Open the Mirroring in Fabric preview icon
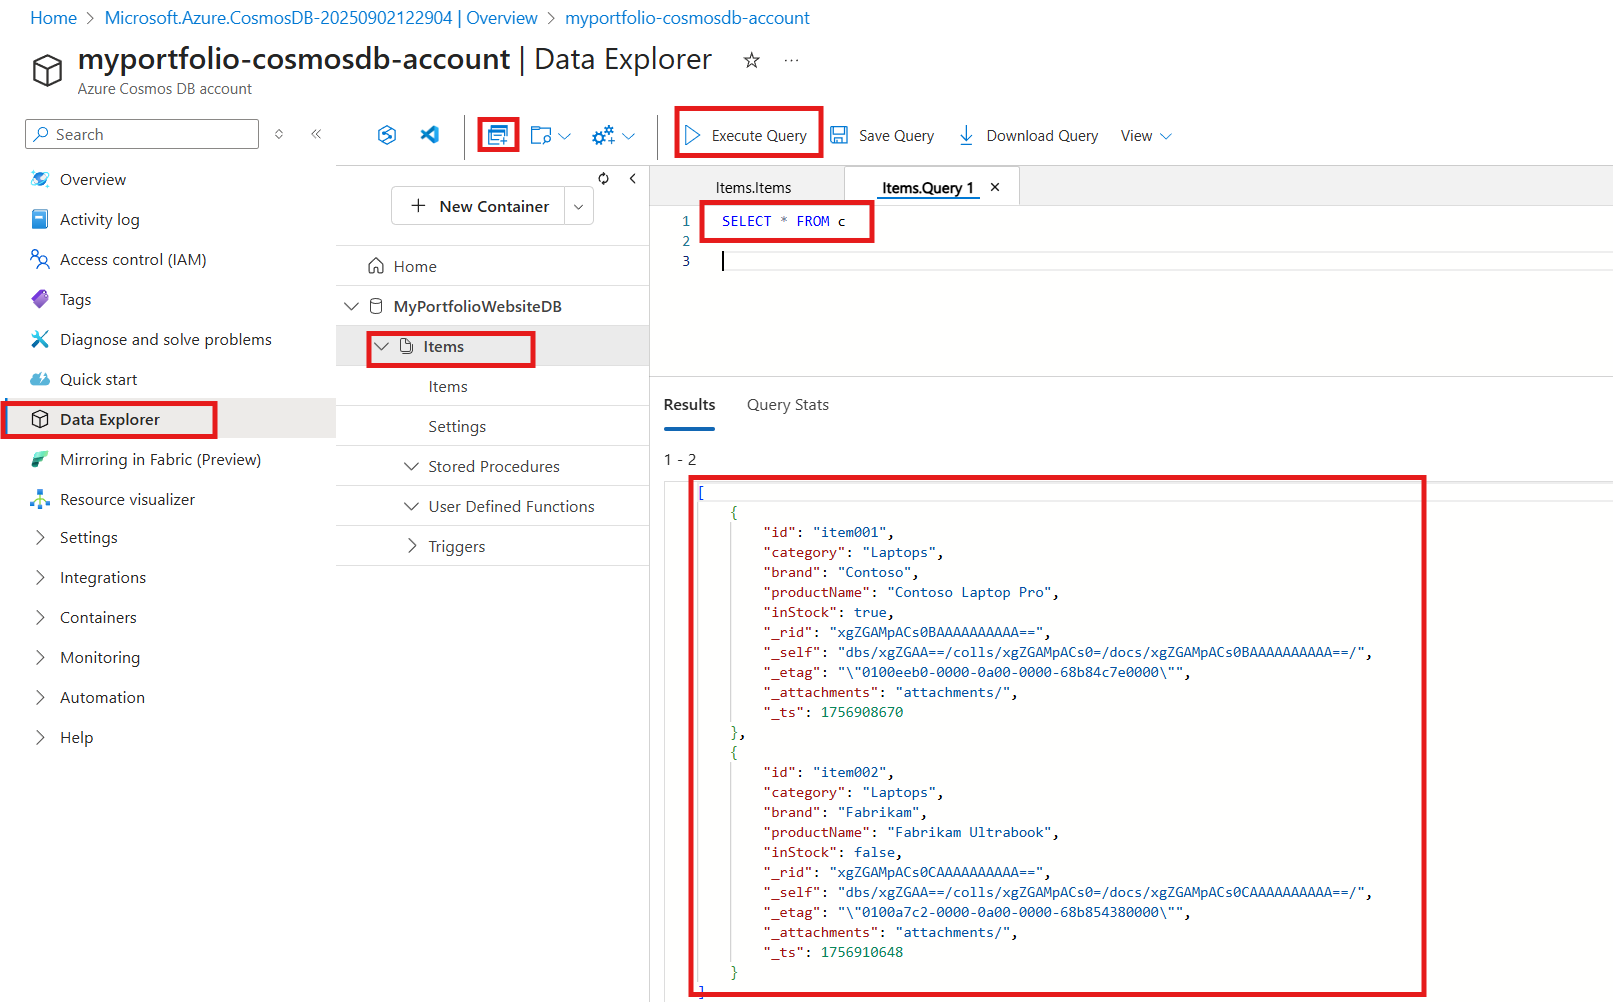The height and width of the screenshot is (1002, 1613). [40, 459]
